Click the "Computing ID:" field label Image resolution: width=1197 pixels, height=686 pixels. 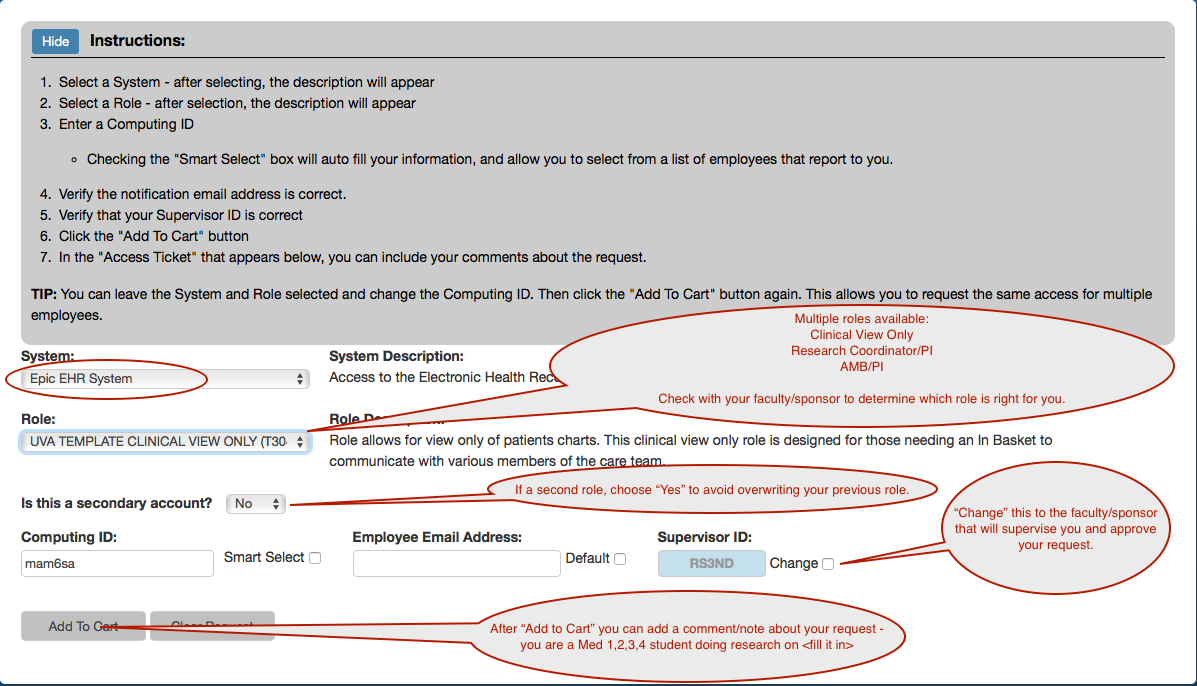[x=69, y=537]
